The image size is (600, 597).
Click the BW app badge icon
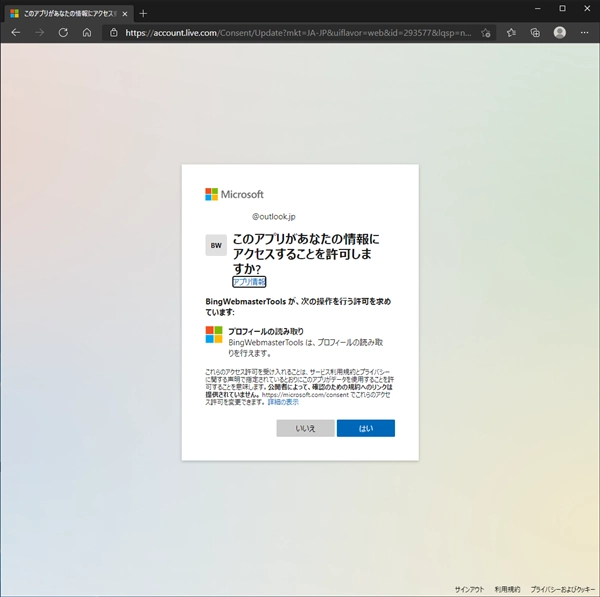216,245
